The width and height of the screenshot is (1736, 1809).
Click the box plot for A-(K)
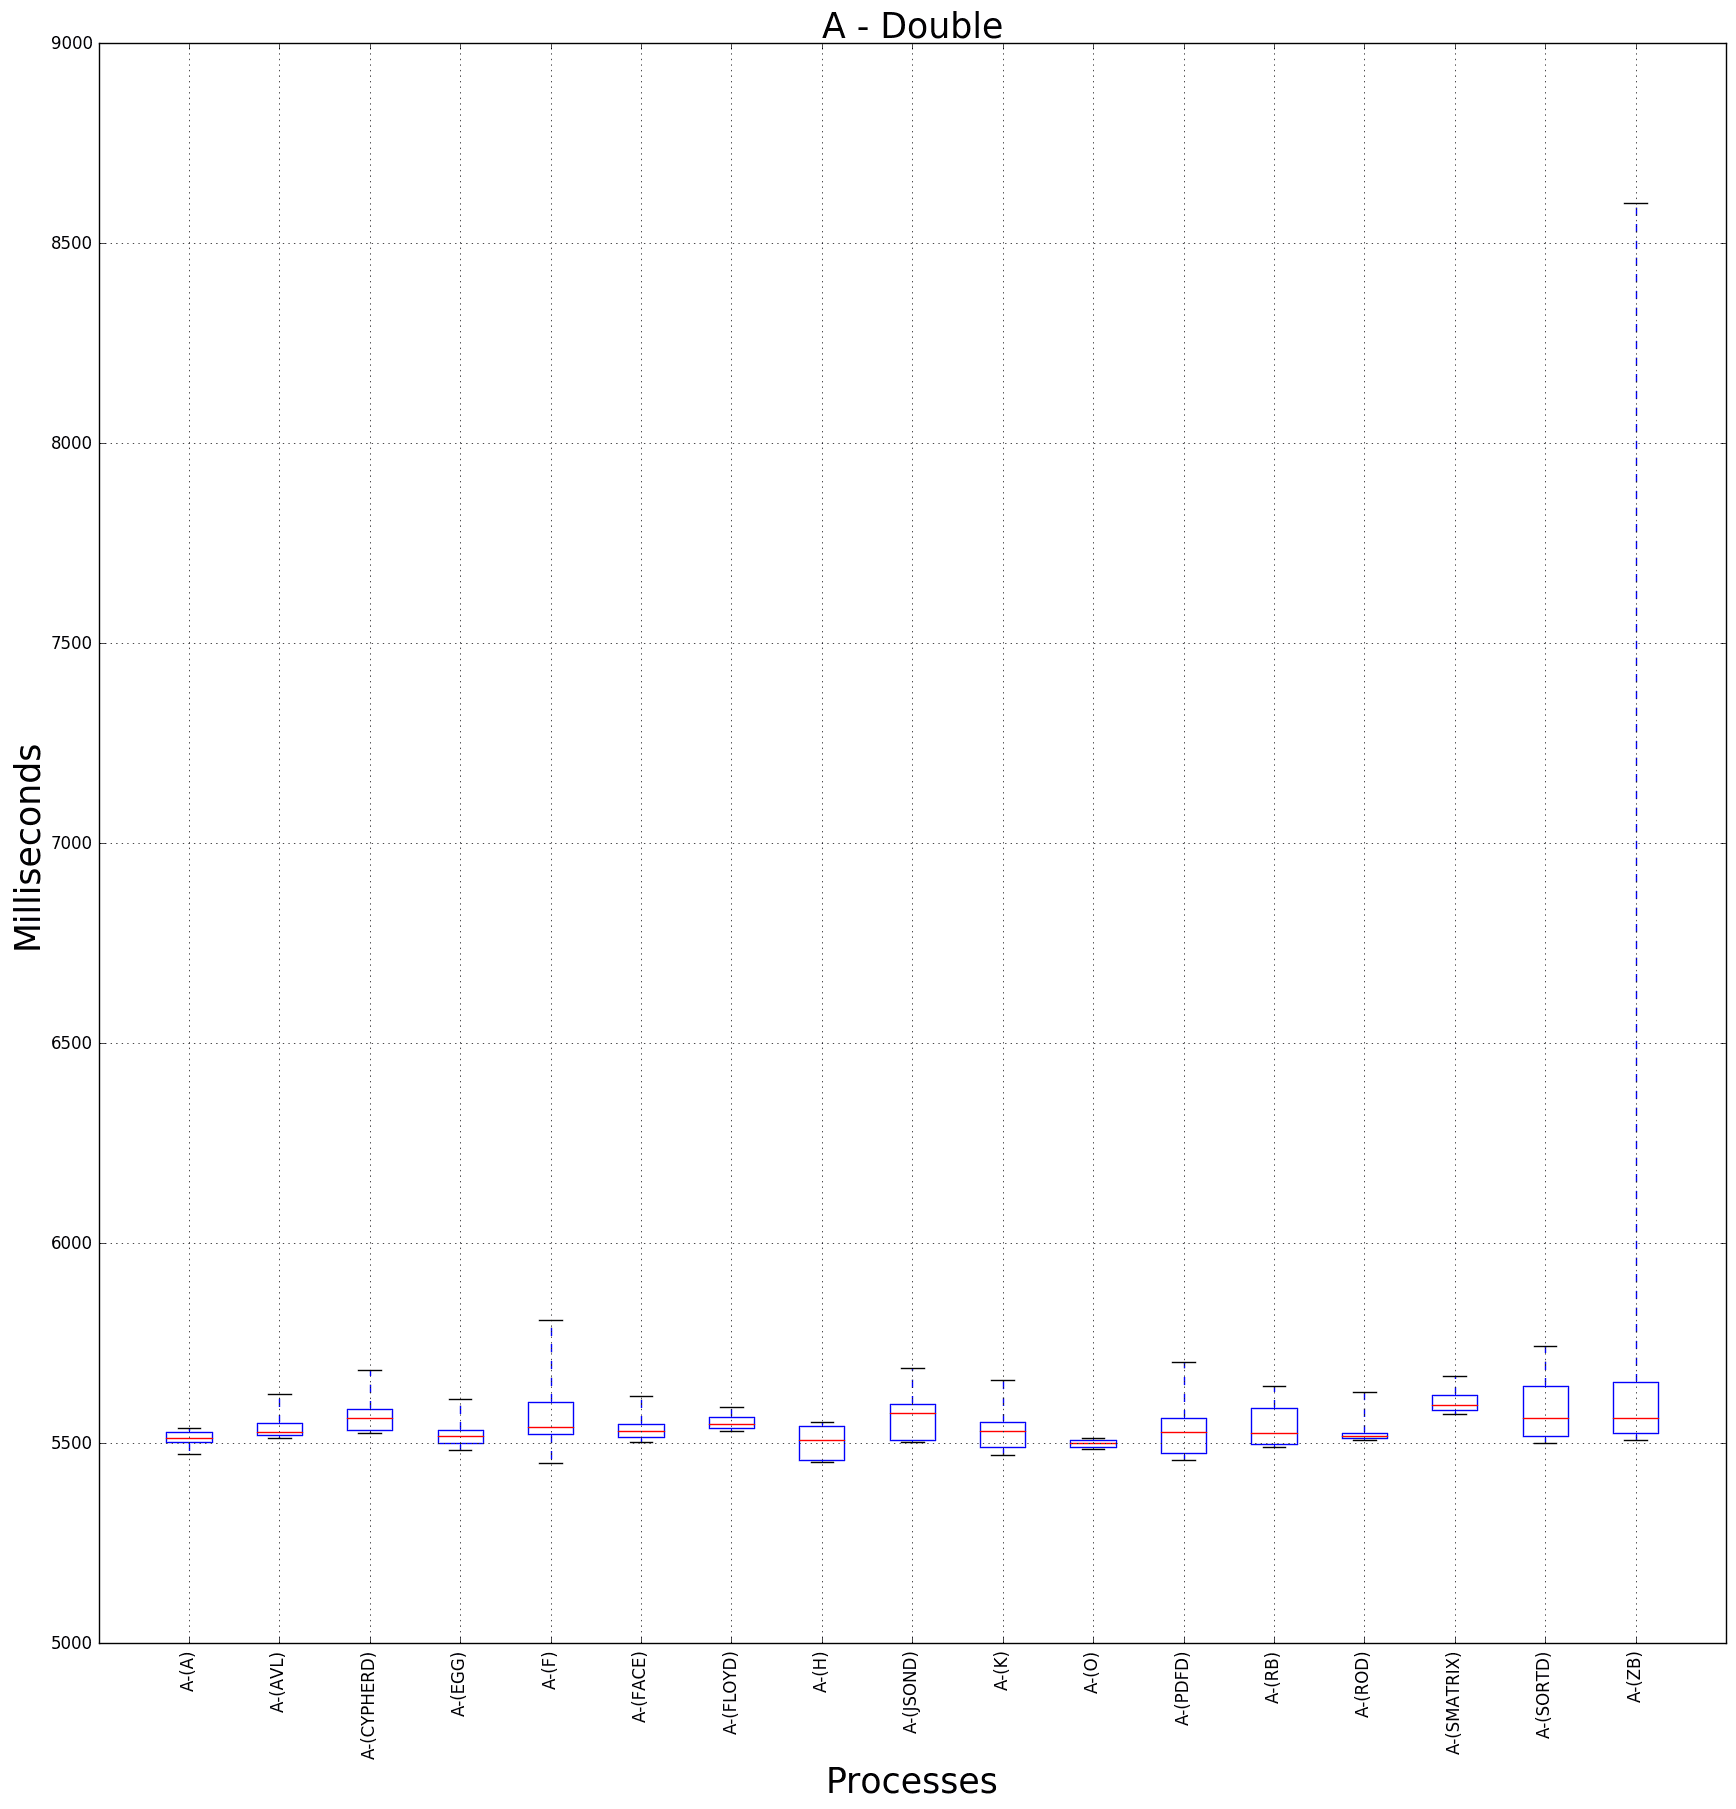click(x=1003, y=1435)
